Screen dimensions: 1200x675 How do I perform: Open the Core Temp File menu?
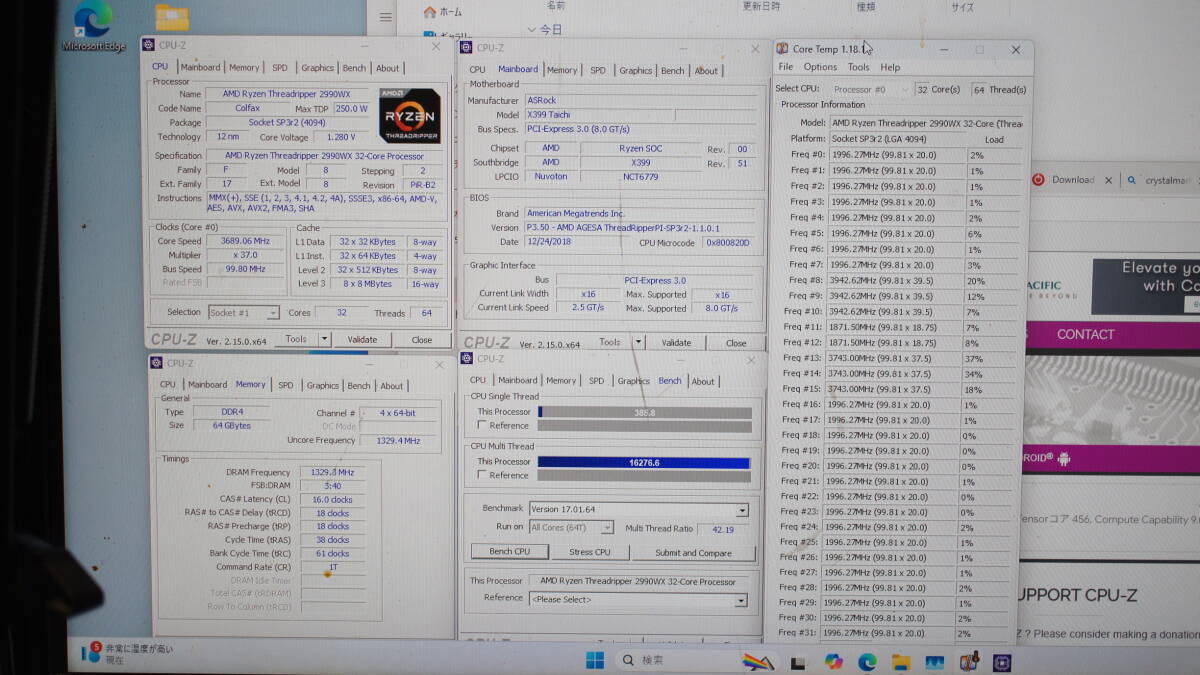pos(786,67)
